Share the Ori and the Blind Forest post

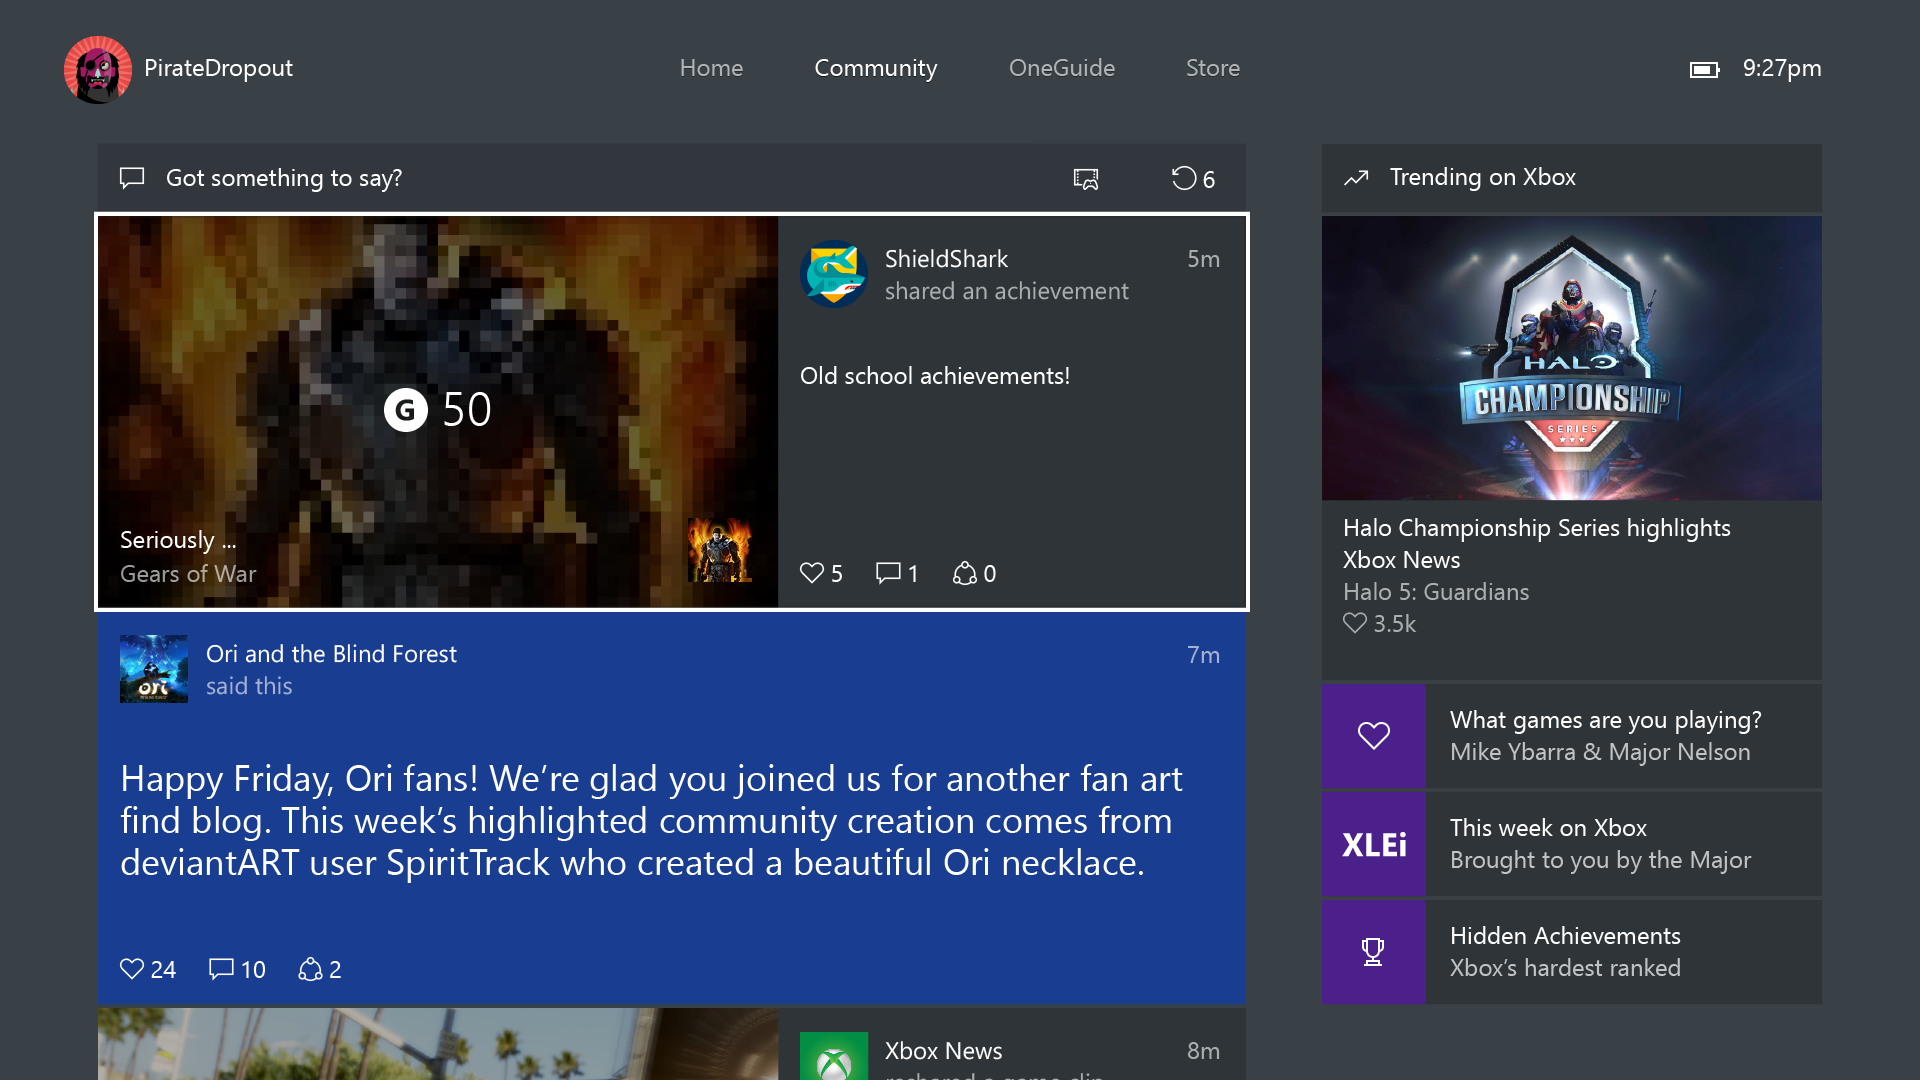pyautogui.click(x=310, y=969)
